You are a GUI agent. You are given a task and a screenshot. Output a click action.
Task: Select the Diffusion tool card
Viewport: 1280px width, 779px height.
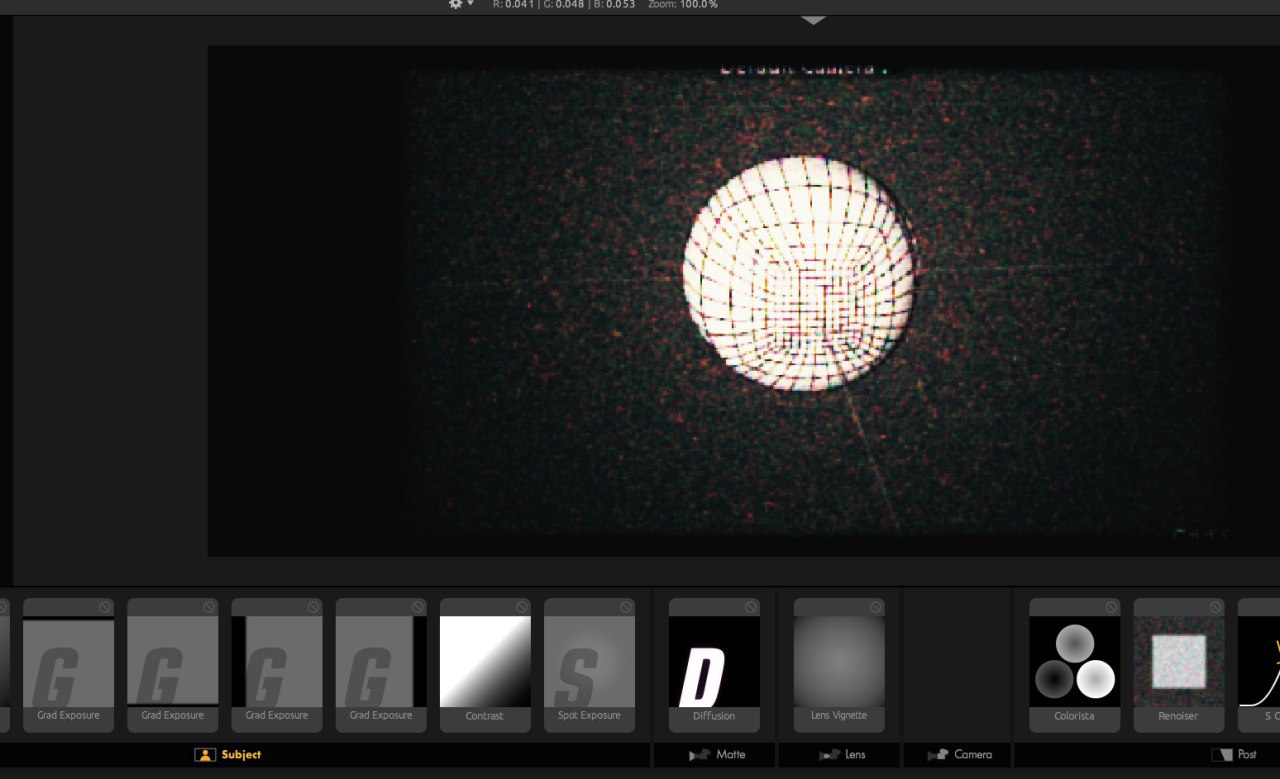[x=714, y=665]
